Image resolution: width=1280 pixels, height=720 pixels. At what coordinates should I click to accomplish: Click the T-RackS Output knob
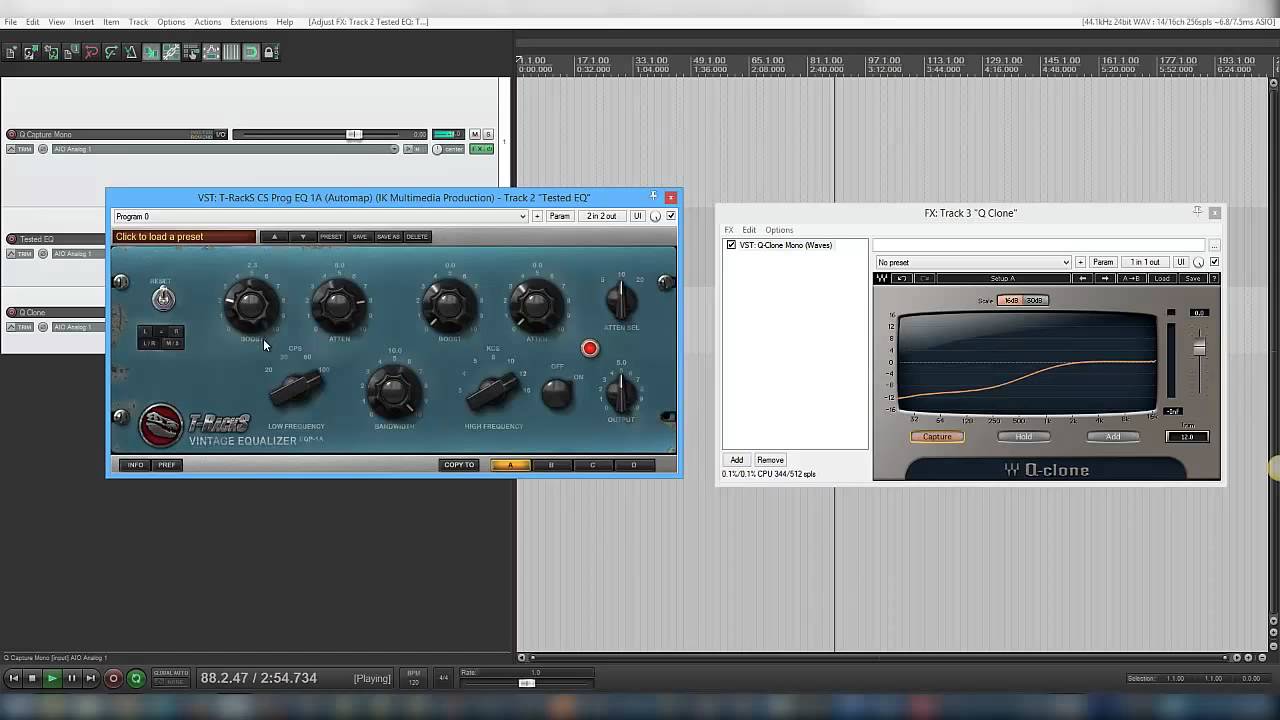(621, 393)
